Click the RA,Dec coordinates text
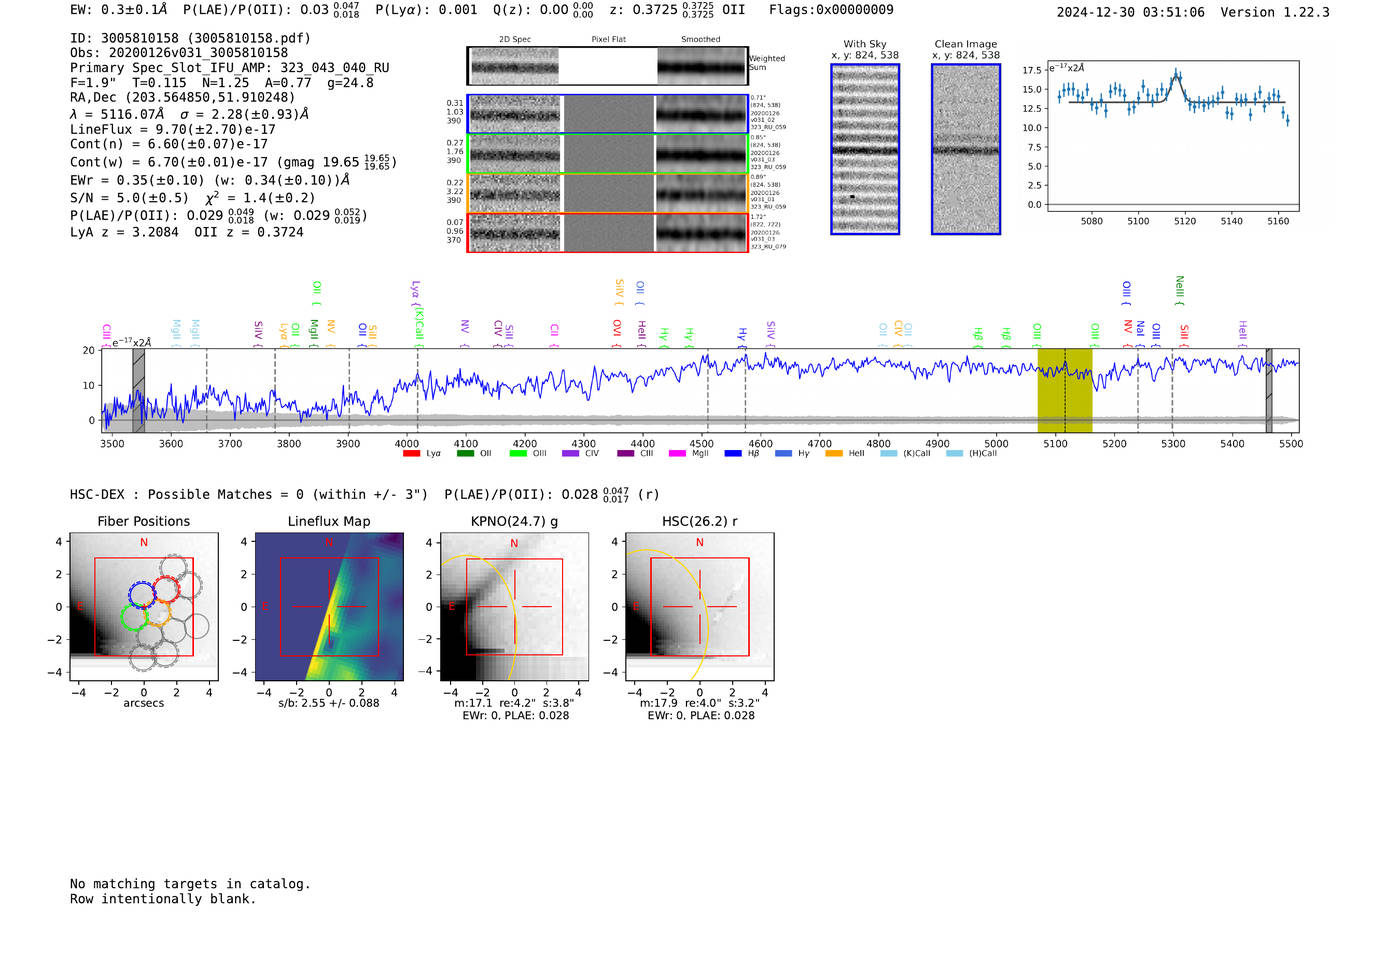Screen dimensions: 1400x953 tap(183, 97)
